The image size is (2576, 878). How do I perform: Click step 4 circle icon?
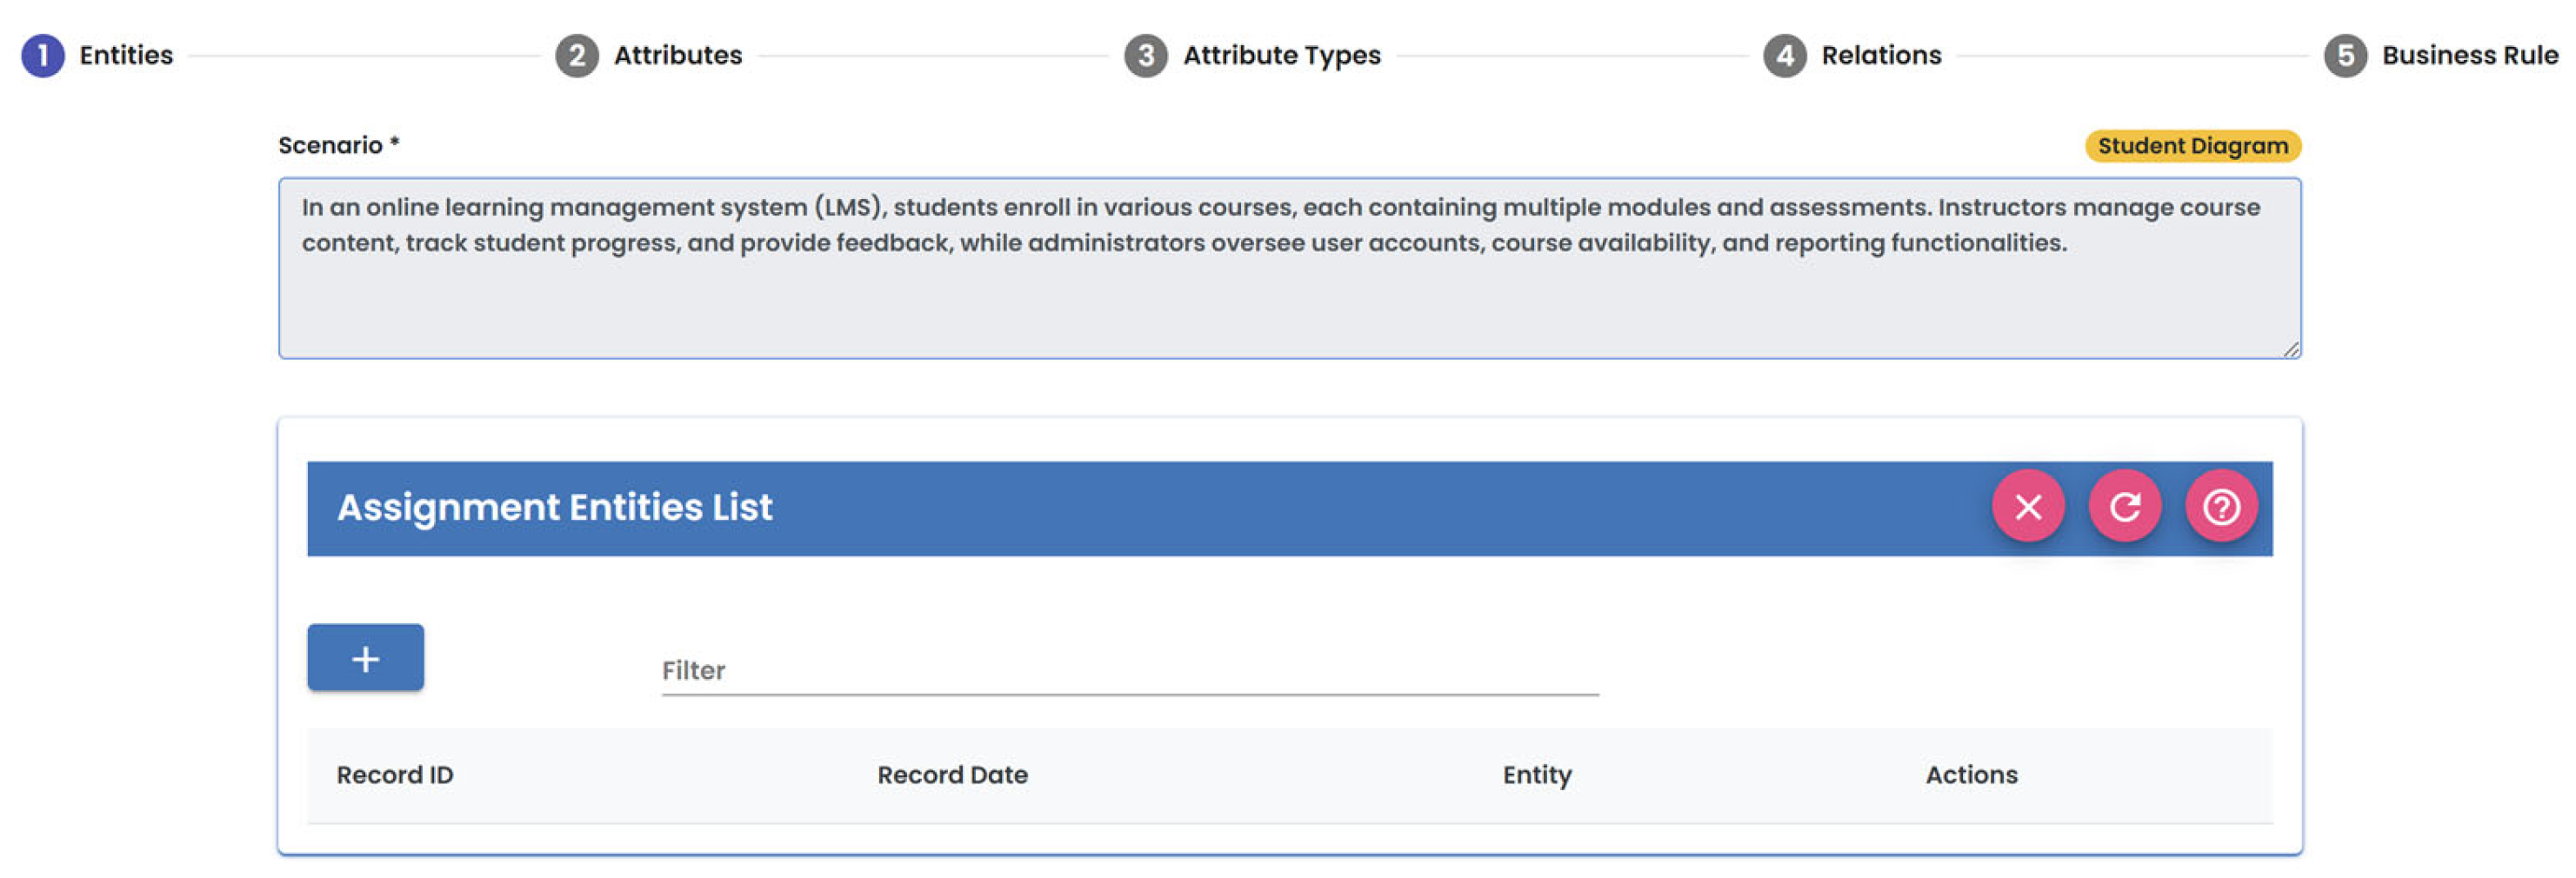[x=1784, y=56]
